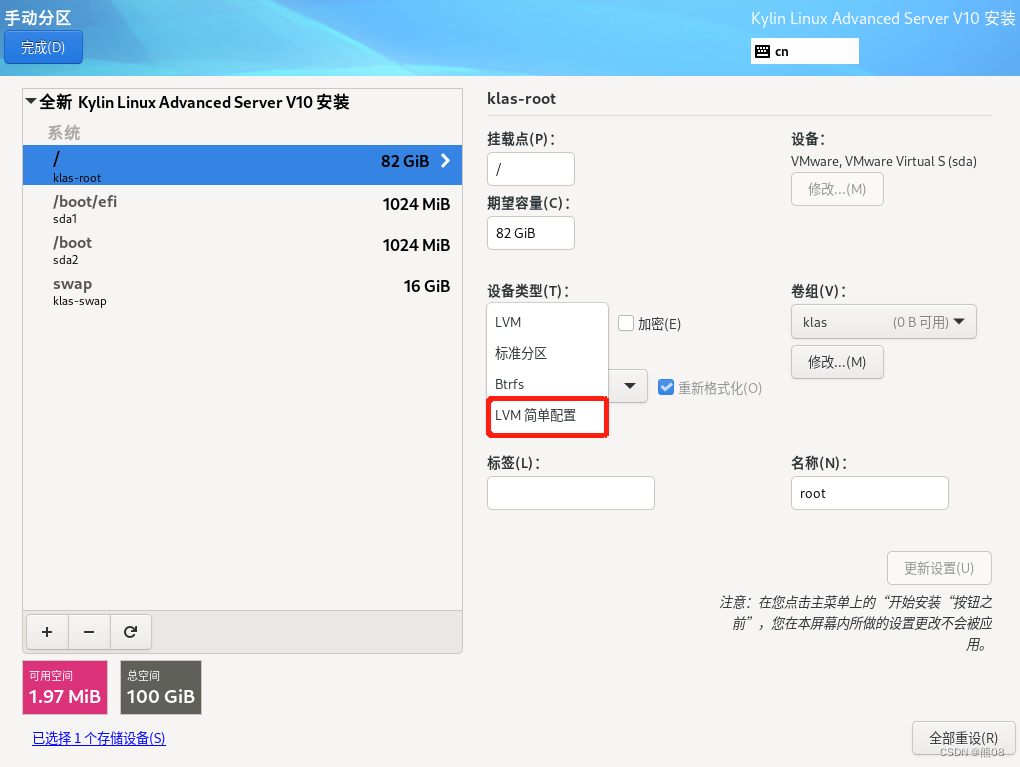Click the keyboard layout icon next to cn
1020x767 pixels.
point(762,51)
